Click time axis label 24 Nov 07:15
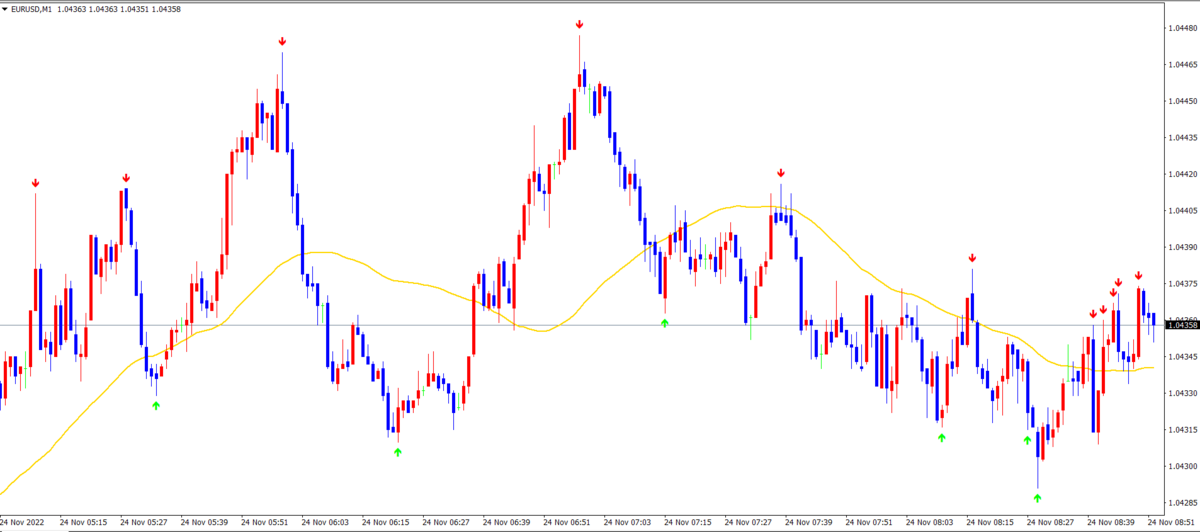The height and width of the screenshot is (532, 1200). 688,522
